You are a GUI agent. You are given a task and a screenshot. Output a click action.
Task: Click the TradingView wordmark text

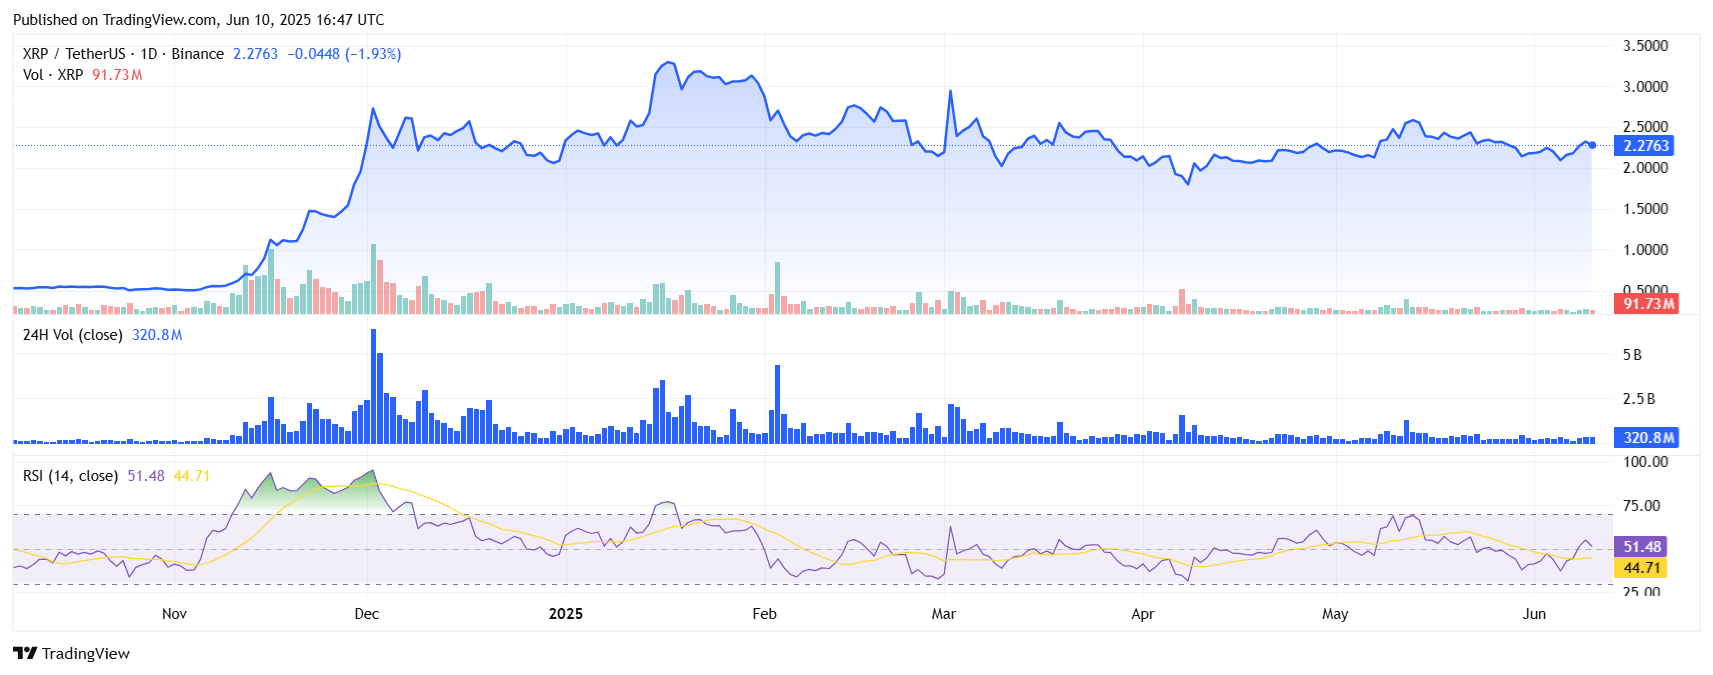(x=86, y=654)
